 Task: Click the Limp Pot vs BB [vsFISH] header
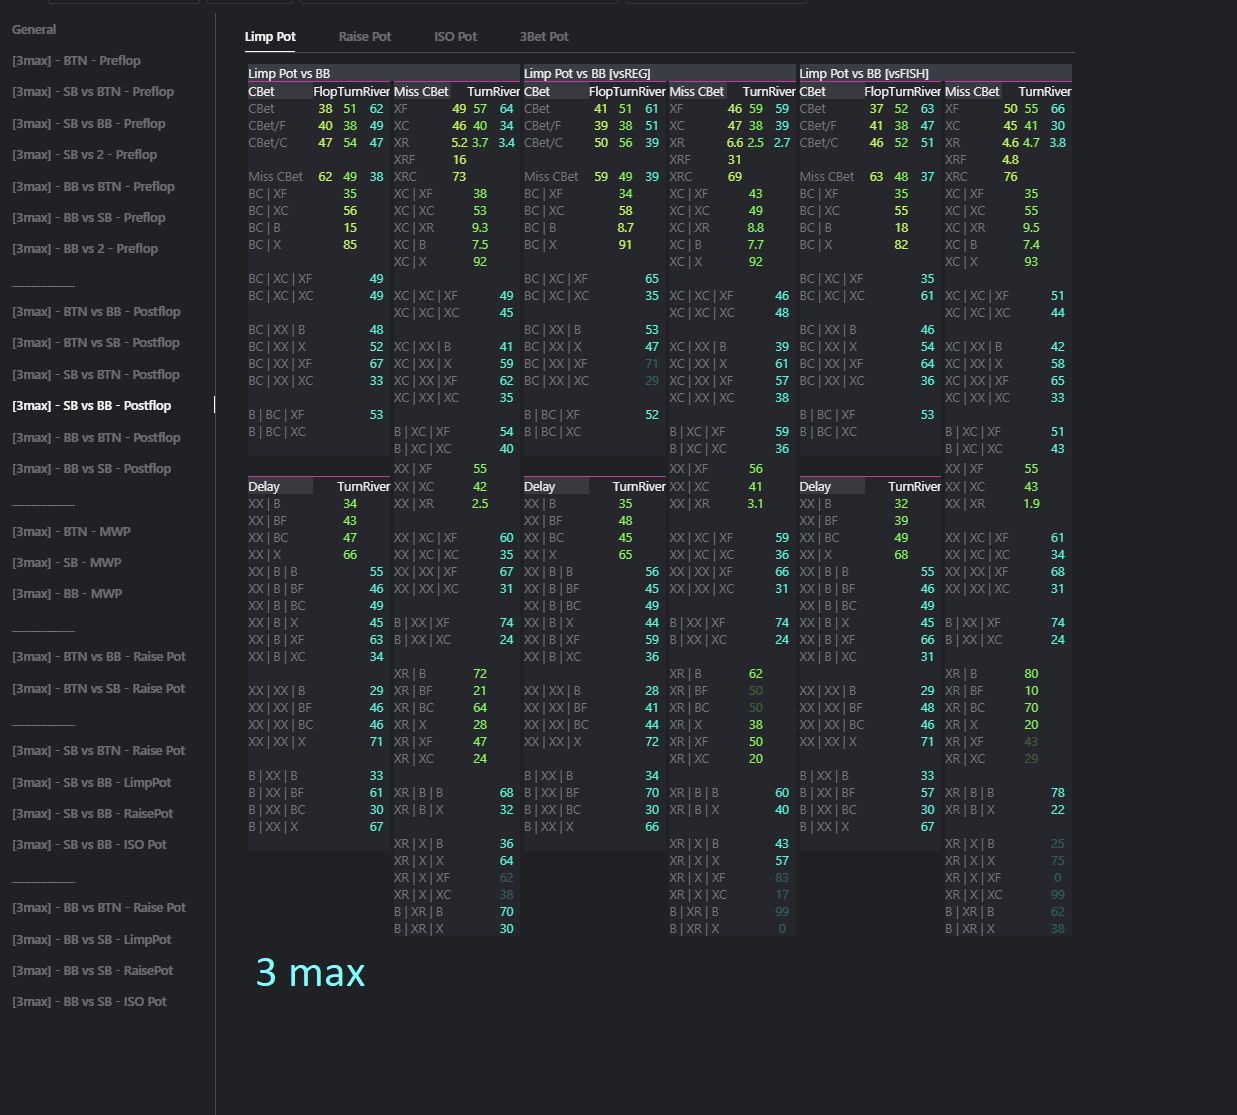pos(864,73)
